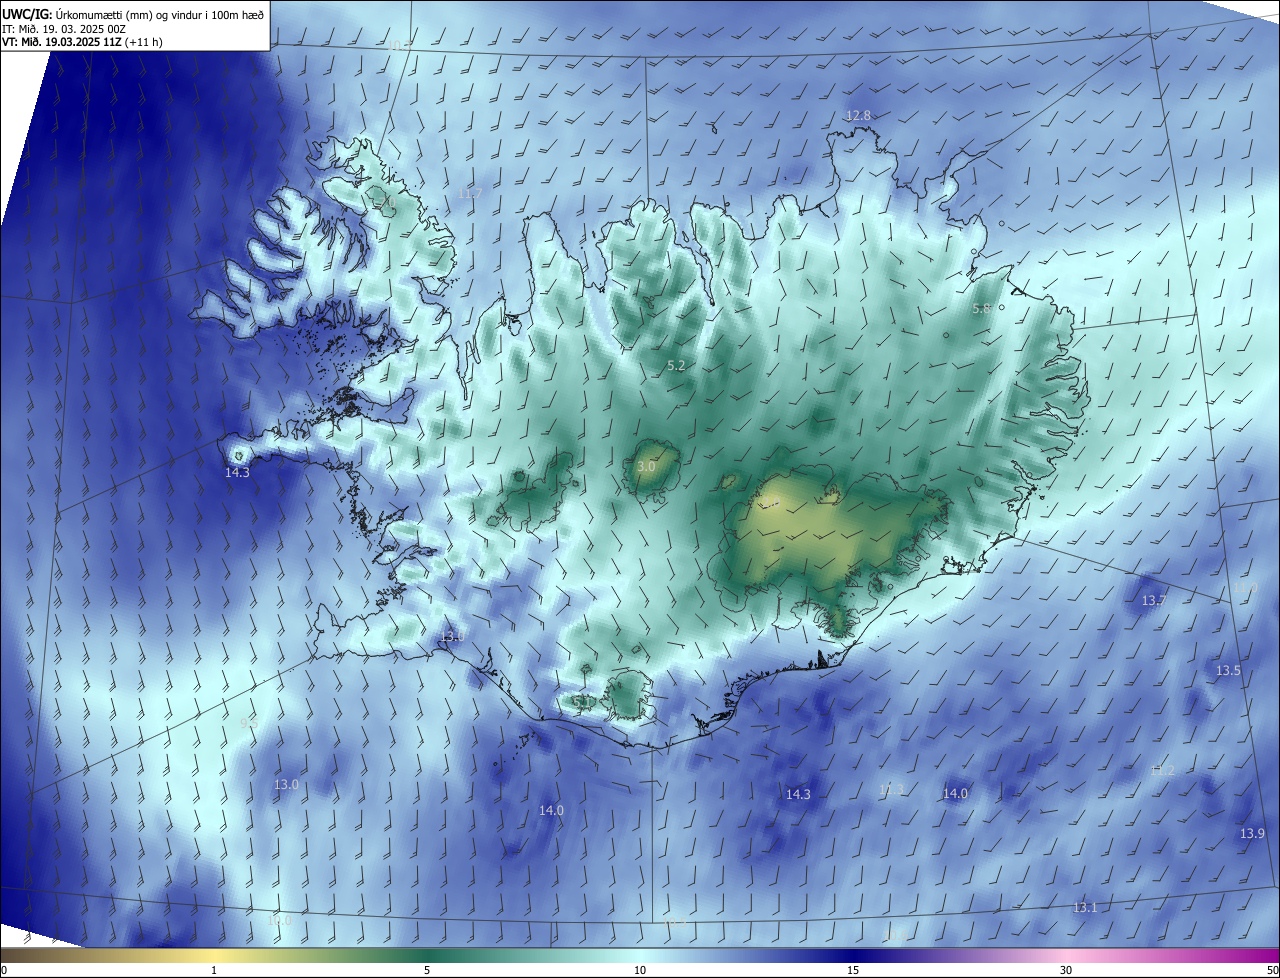Image resolution: width=1280 pixels, height=978 pixels.
Task: Click the colorbar tick label 0
Action: tap(3, 970)
